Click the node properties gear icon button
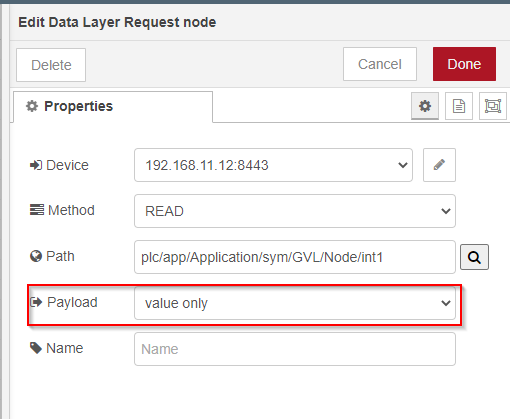Image resolution: width=510 pixels, height=419 pixels. (x=425, y=106)
